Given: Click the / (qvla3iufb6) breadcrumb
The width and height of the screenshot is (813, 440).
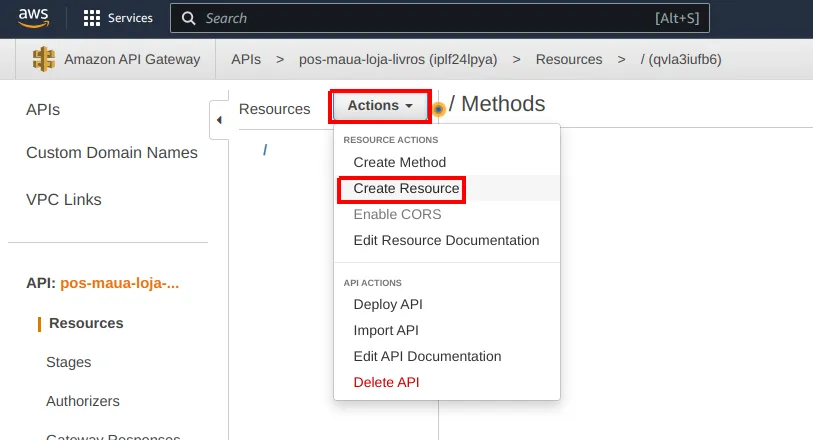Looking at the screenshot, I should pos(681,60).
